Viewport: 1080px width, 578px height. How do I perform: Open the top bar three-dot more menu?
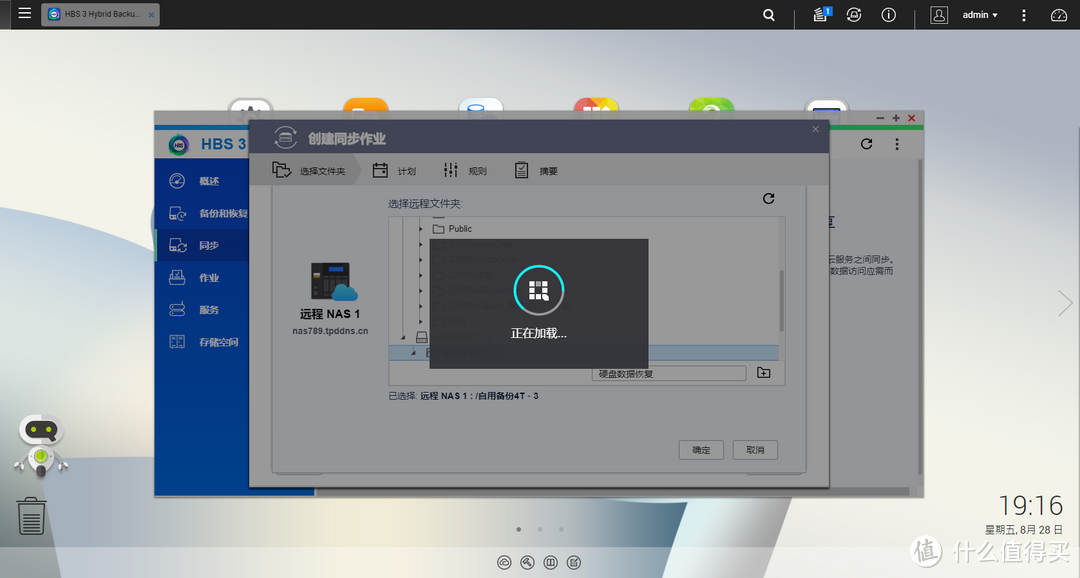tap(1024, 14)
